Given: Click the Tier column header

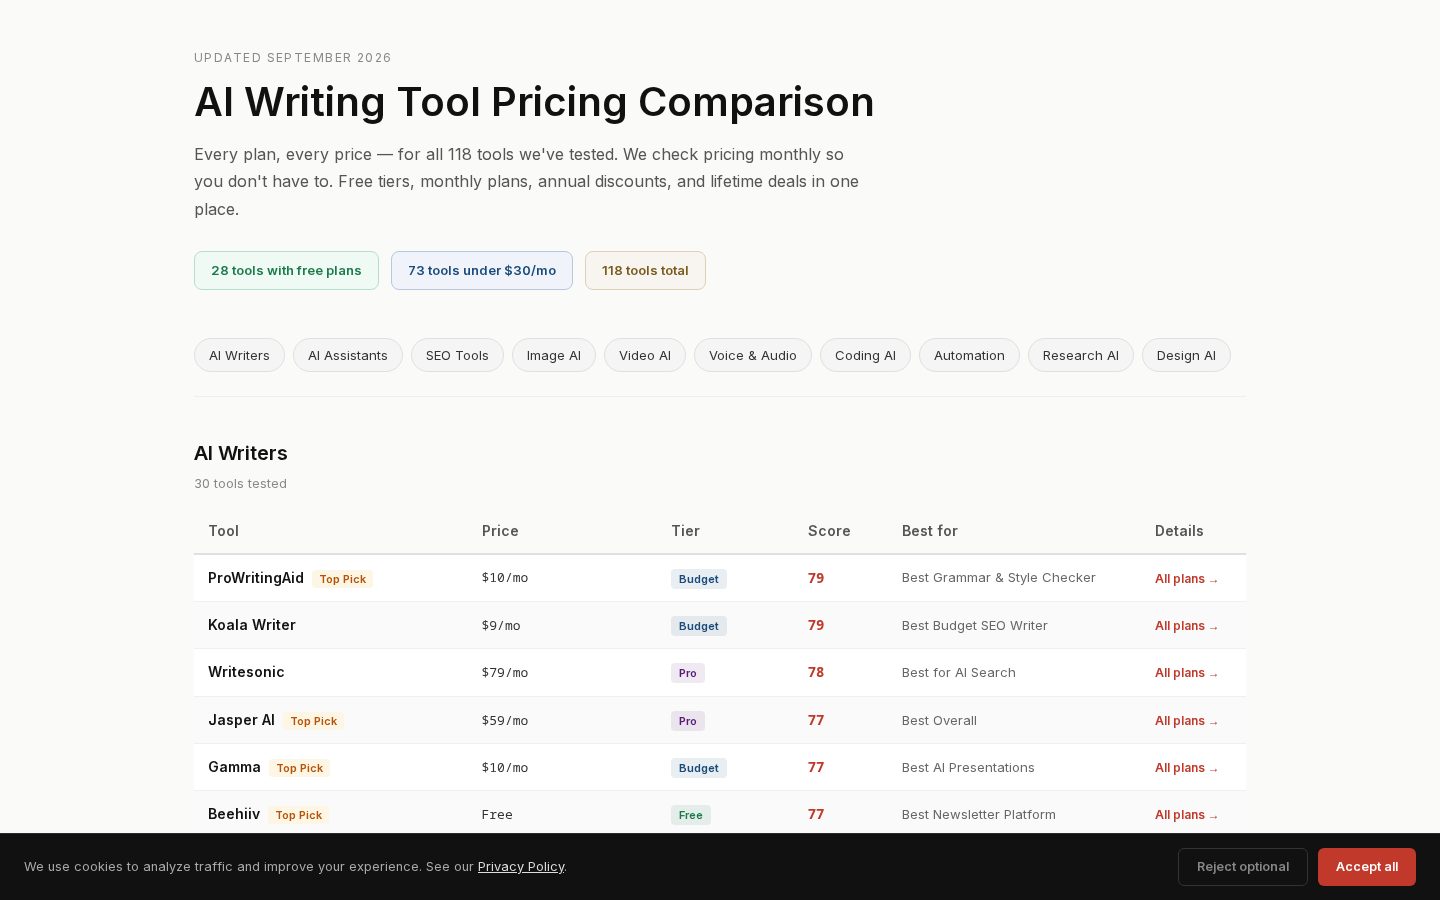Looking at the screenshot, I should pos(685,531).
